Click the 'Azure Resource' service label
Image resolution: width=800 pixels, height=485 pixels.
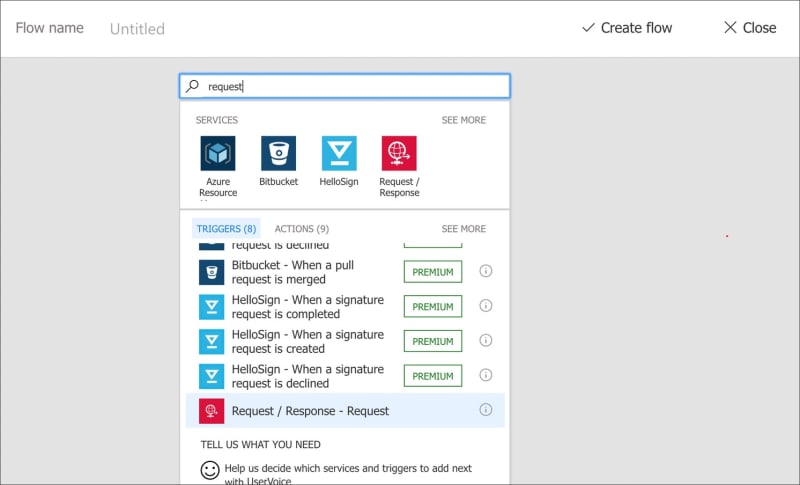pos(218,187)
